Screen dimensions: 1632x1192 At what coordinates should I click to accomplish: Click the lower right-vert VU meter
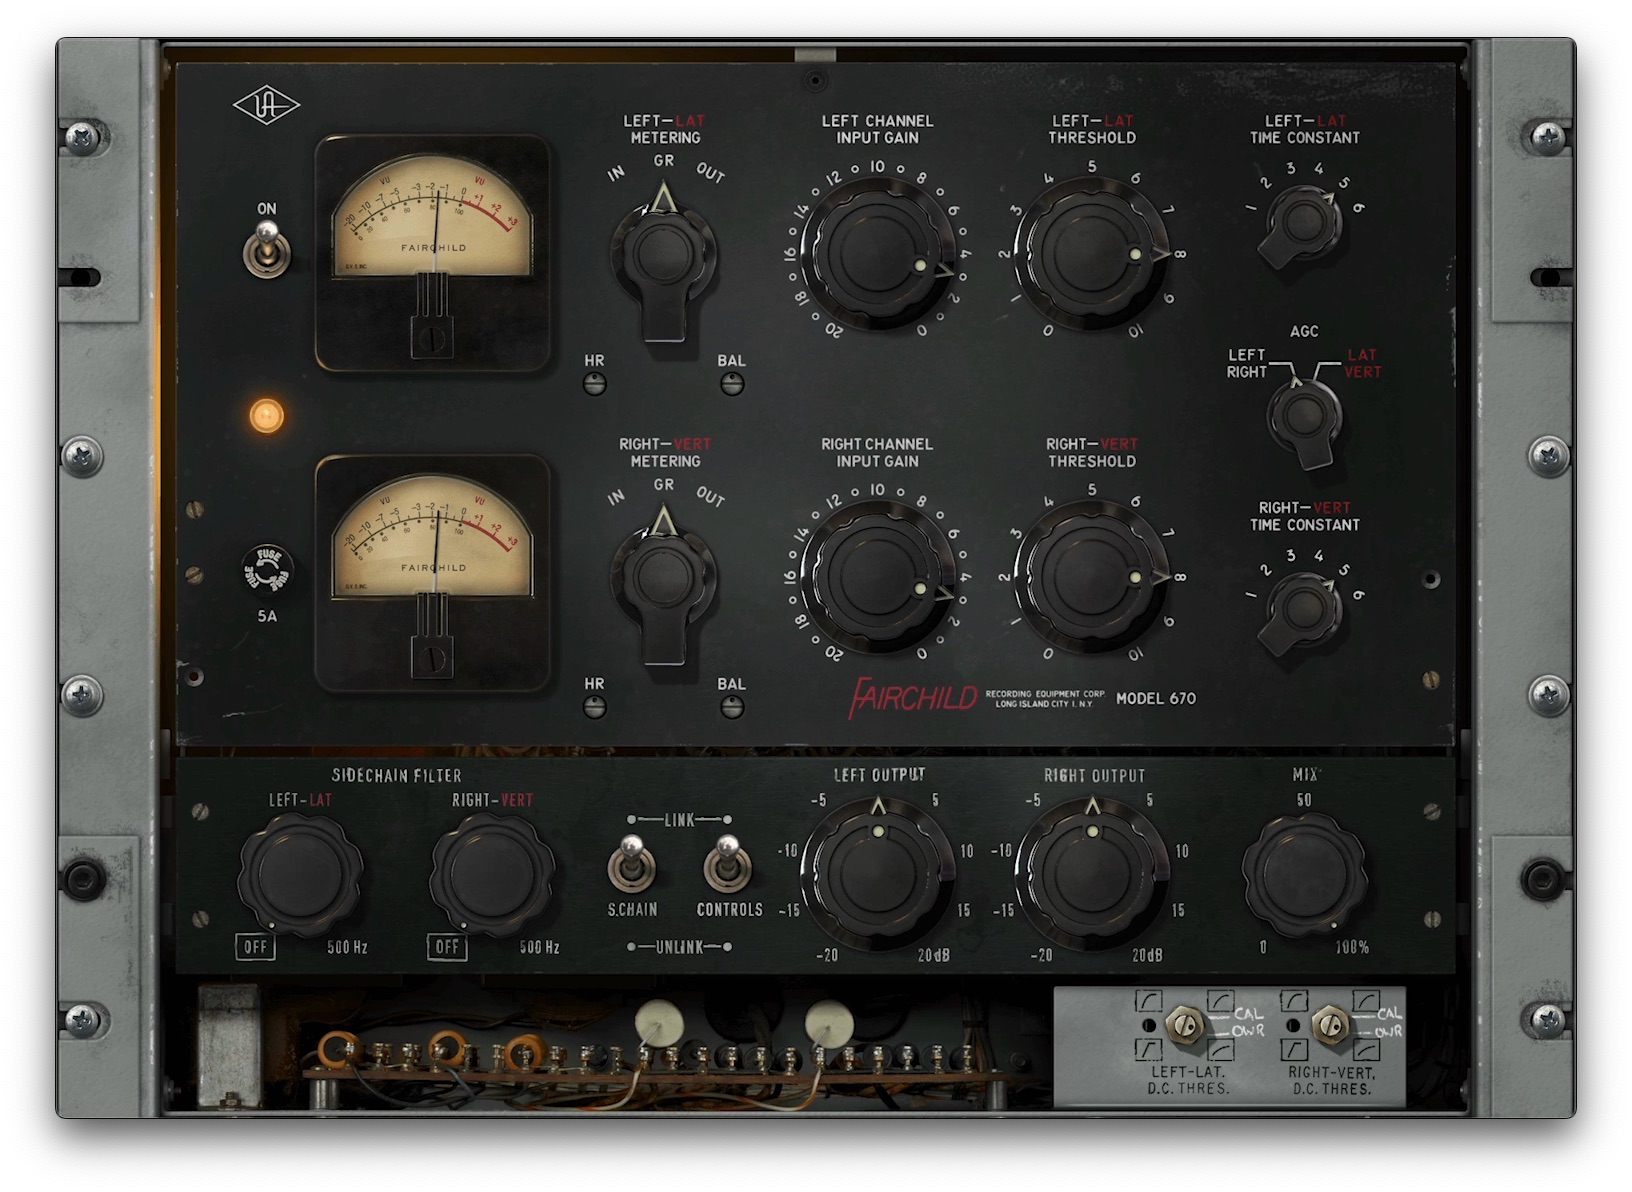[432, 573]
